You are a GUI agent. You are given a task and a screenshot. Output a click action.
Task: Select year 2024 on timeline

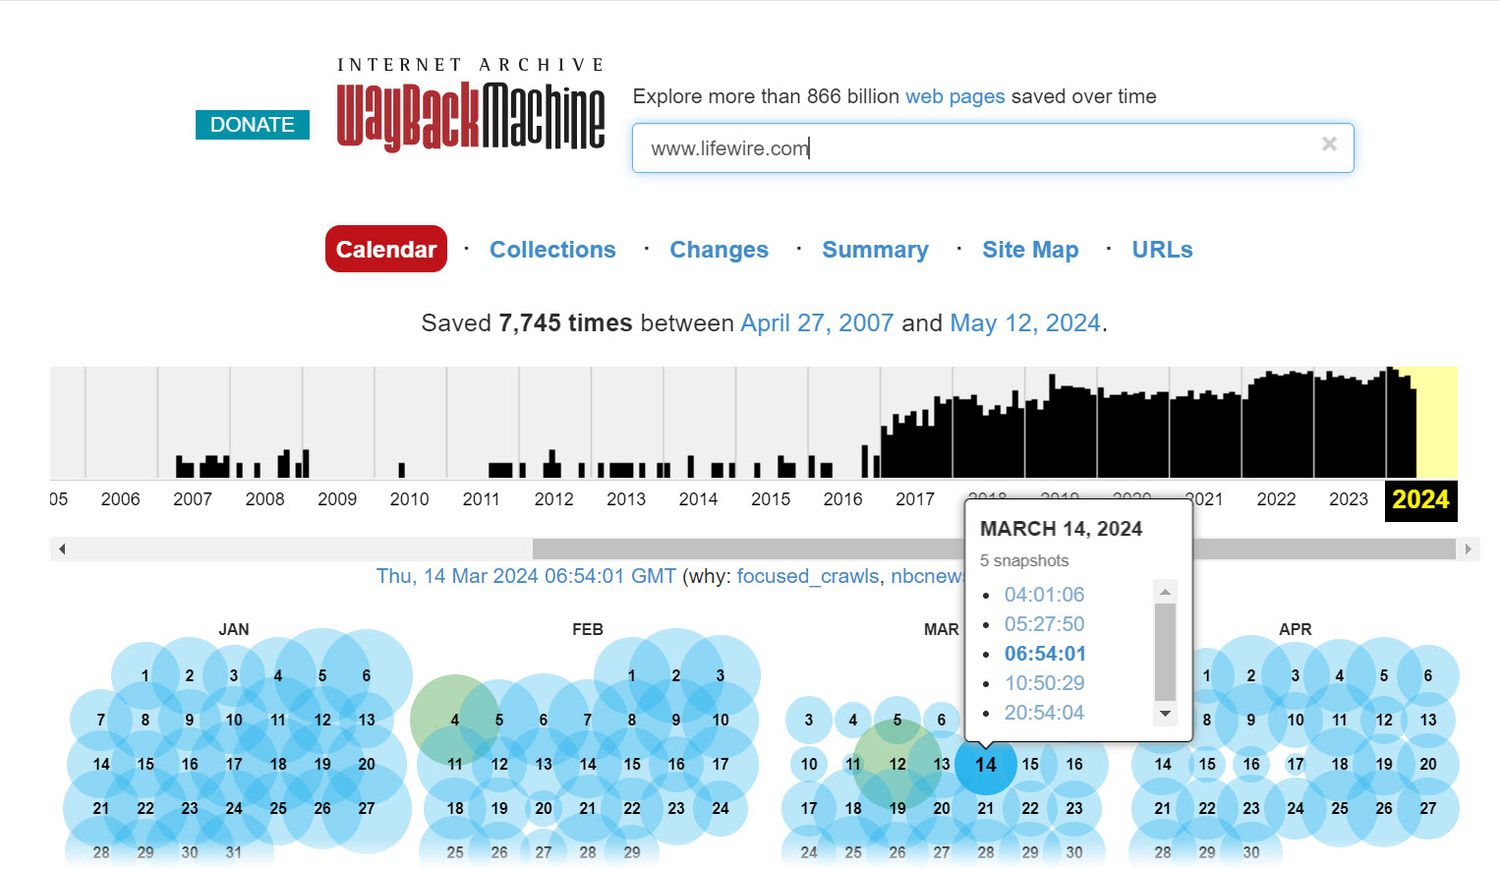pos(1420,500)
